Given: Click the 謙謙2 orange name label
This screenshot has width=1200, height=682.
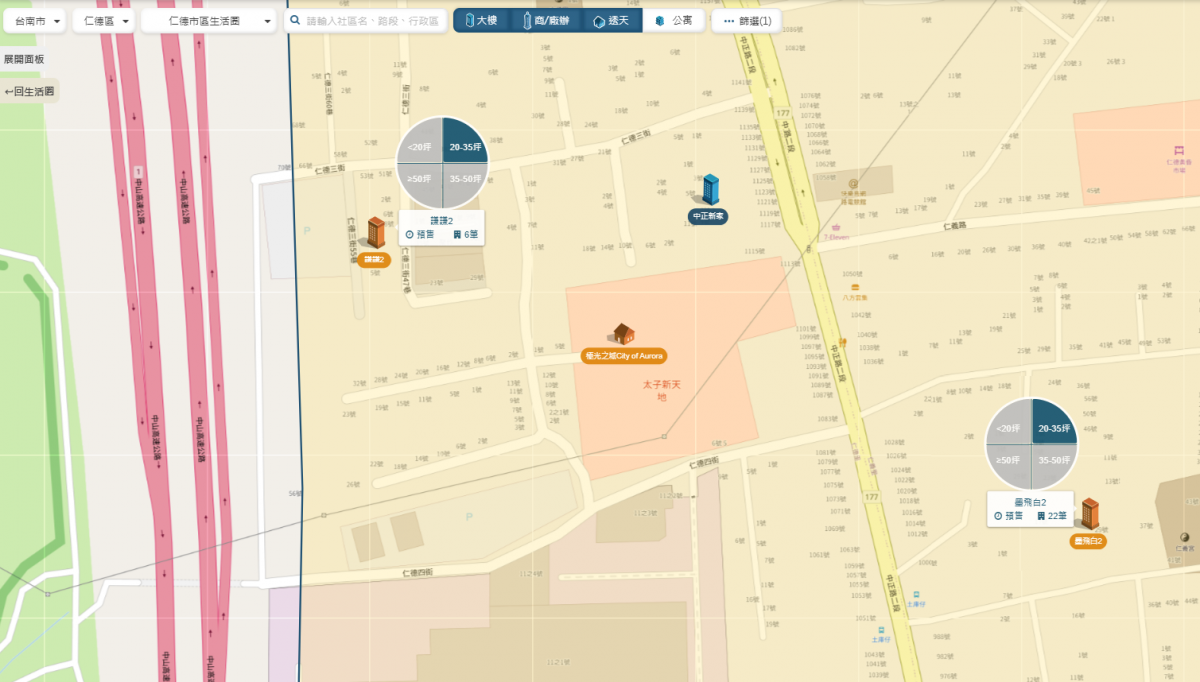Looking at the screenshot, I should pos(373,259).
